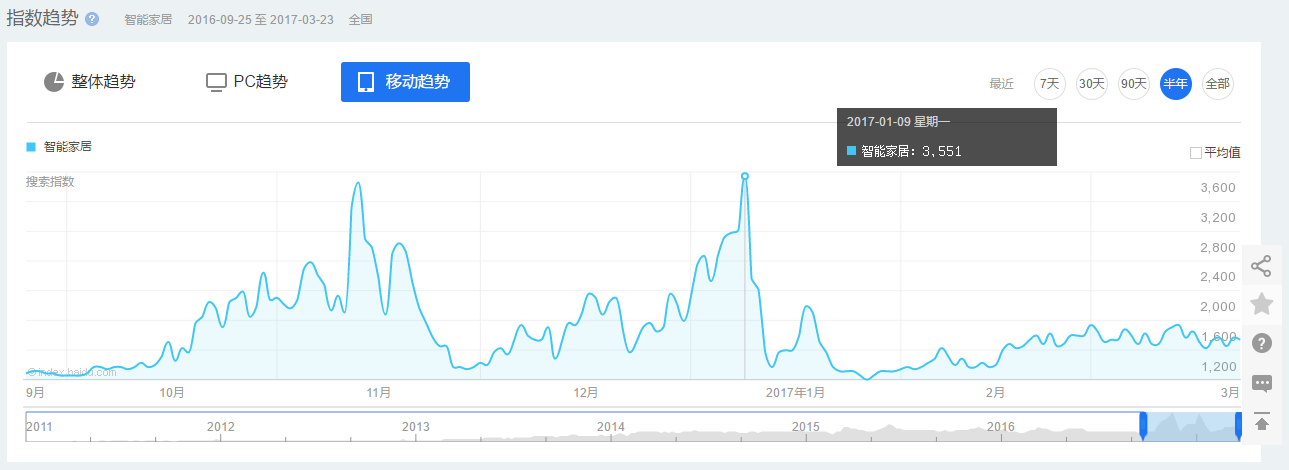Click 2013 on the overview timeline
The height and width of the screenshot is (470, 1289).
(x=416, y=427)
